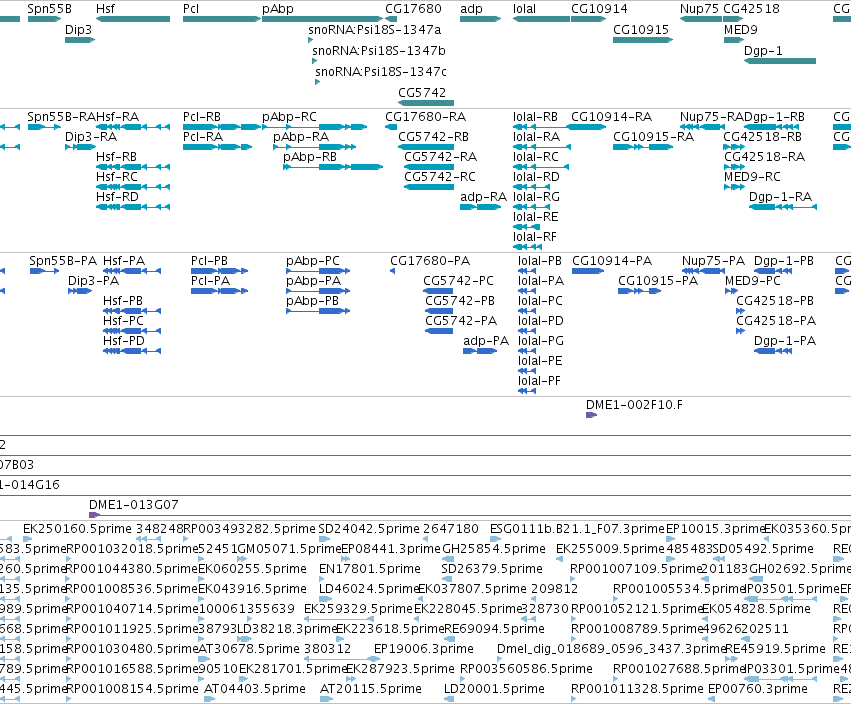This screenshot has height=704, width=851.
Task: Click EST EK259329.5prime
Action: 358,609
